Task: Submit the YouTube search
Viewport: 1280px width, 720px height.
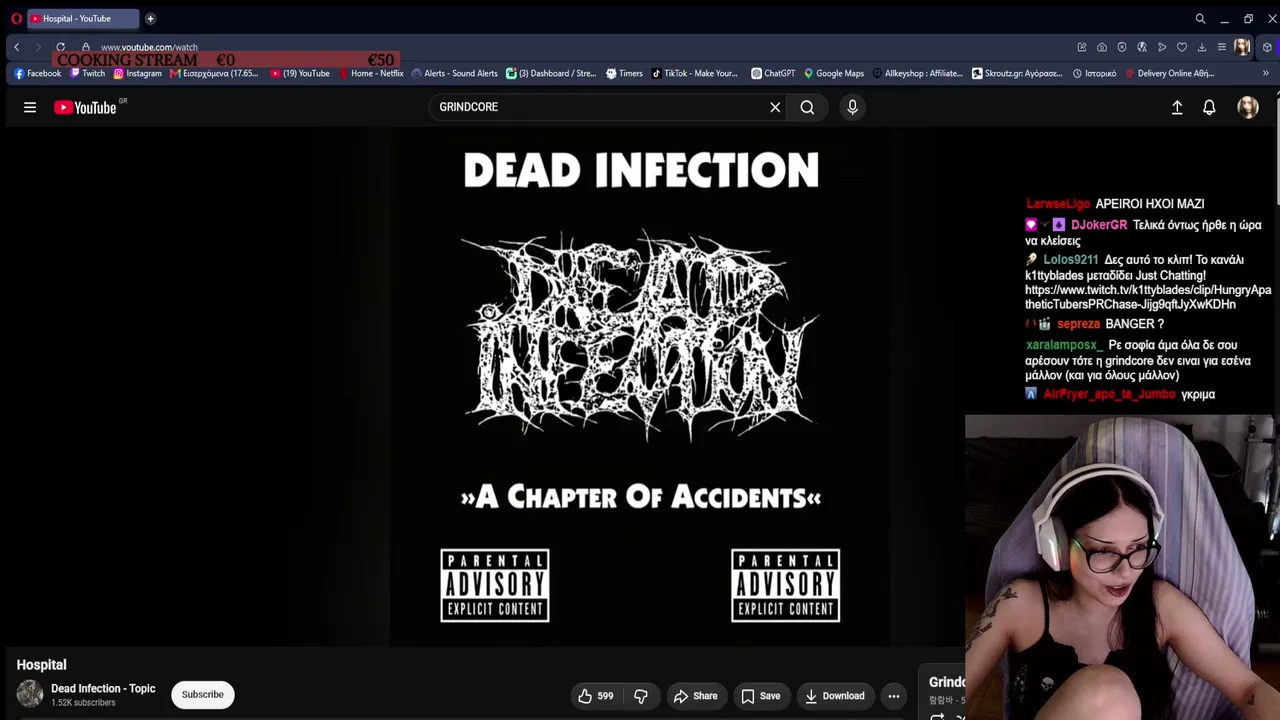Action: coord(807,107)
